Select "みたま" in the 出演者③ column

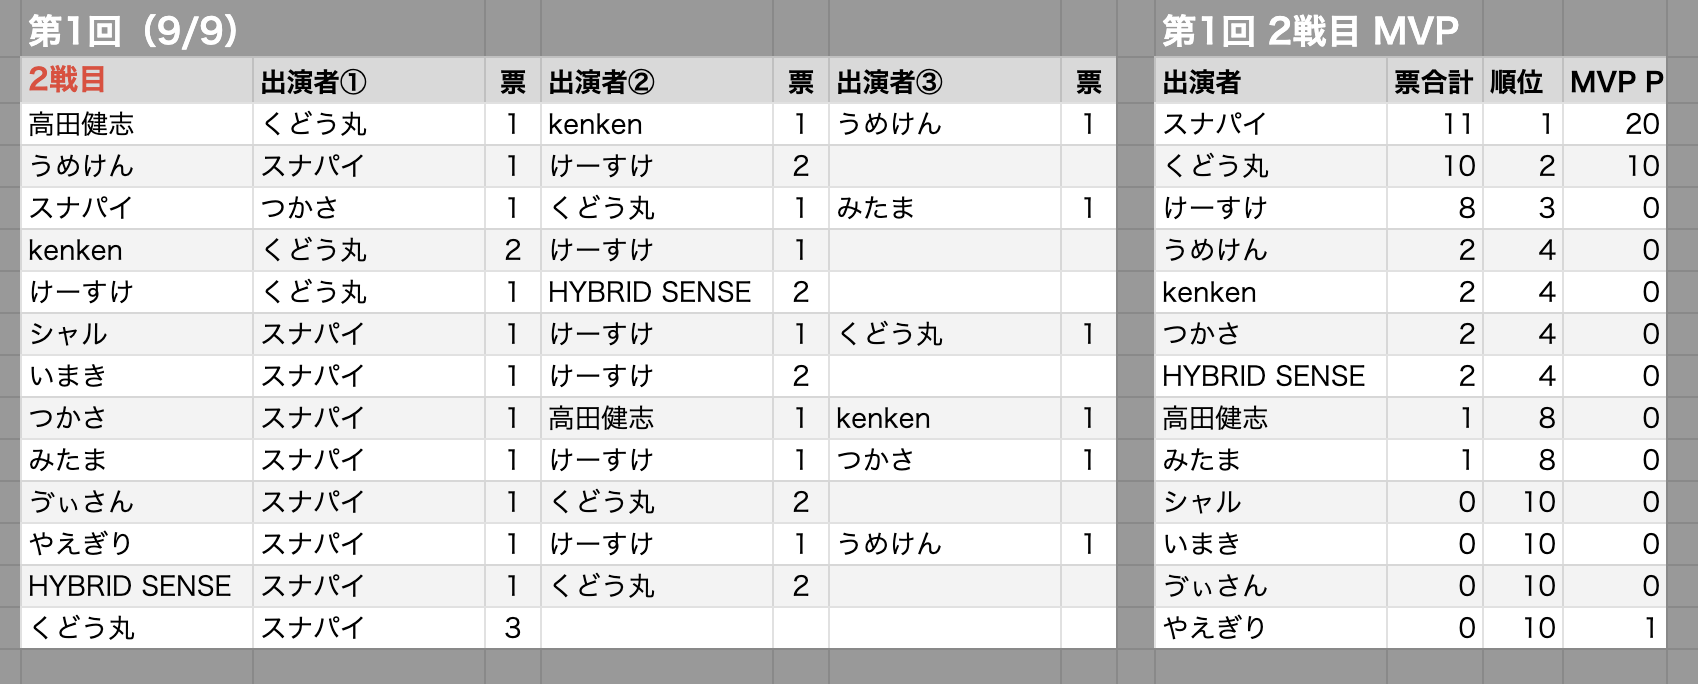[x=875, y=208]
